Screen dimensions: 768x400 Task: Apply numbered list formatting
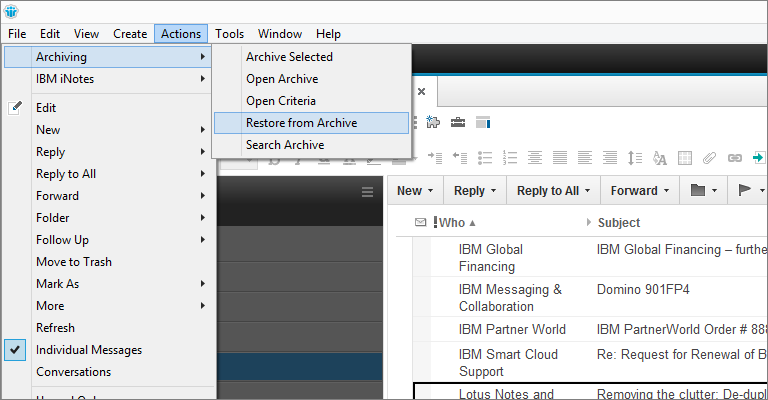510,158
